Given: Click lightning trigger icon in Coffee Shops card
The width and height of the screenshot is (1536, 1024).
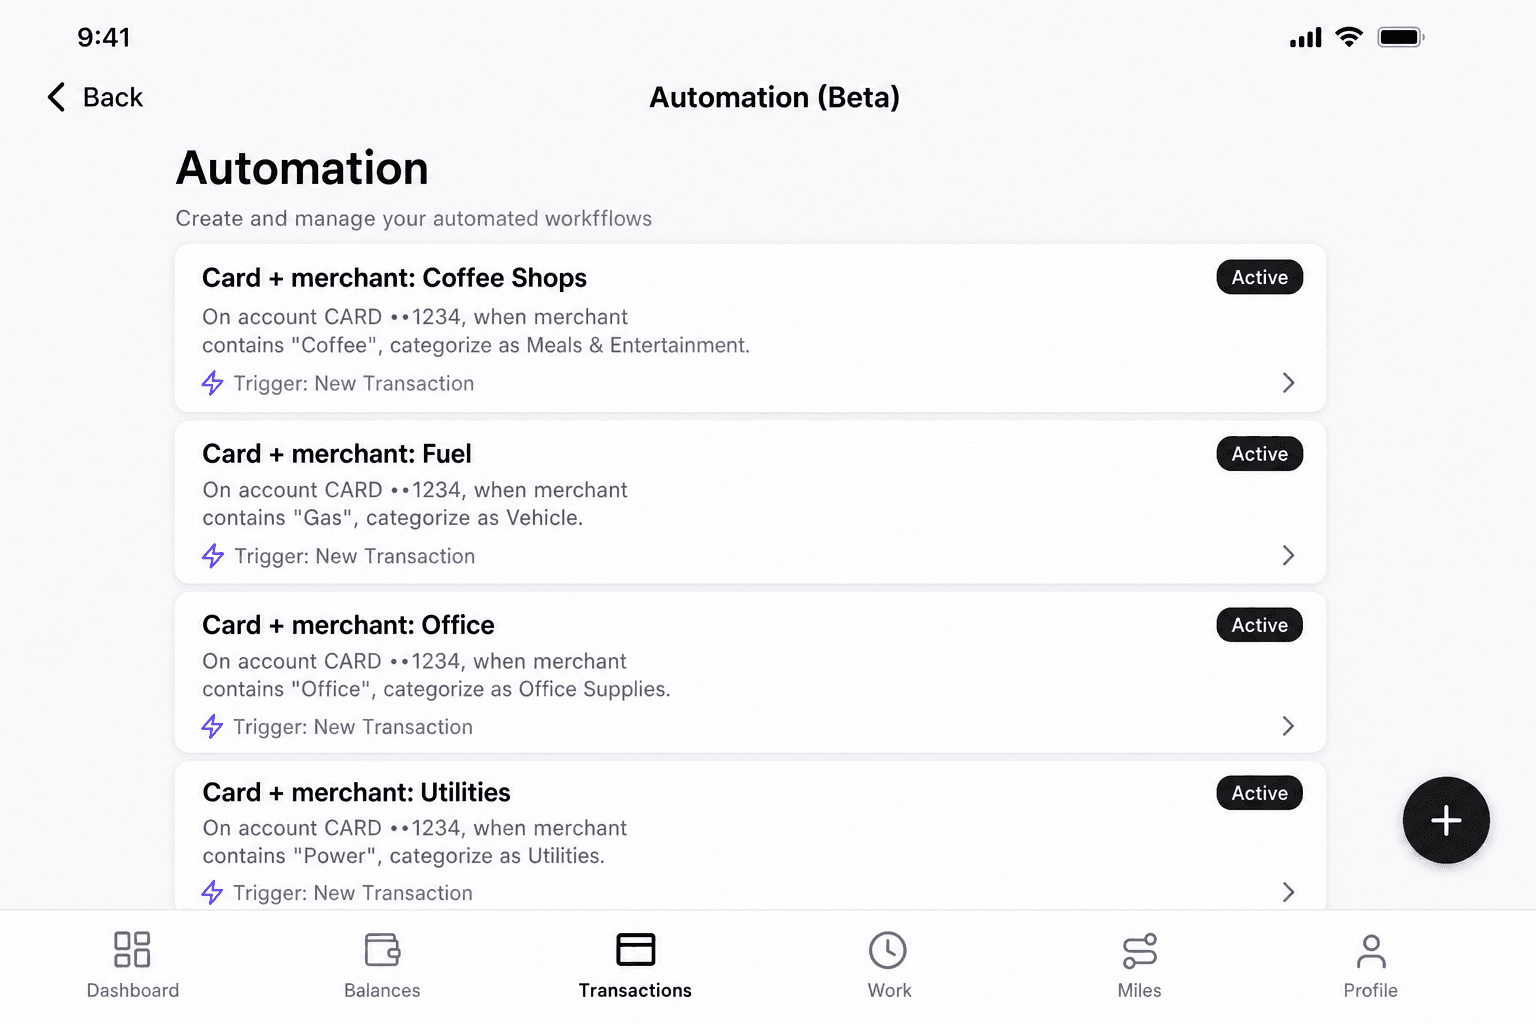Looking at the screenshot, I should point(212,383).
